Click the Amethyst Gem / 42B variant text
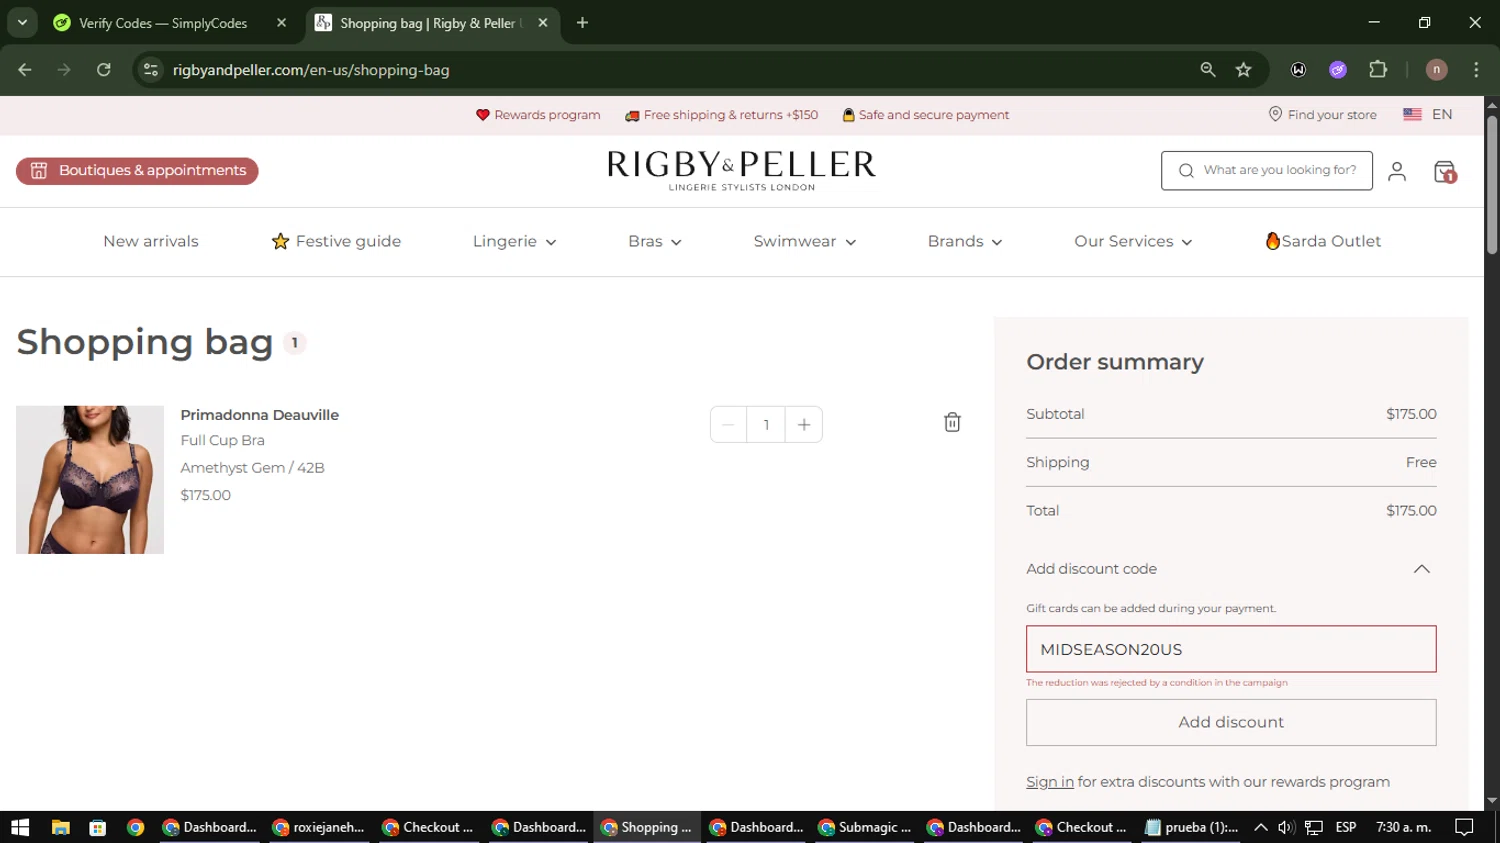Image resolution: width=1500 pixels, height=843 pixels. pos(252,468)
